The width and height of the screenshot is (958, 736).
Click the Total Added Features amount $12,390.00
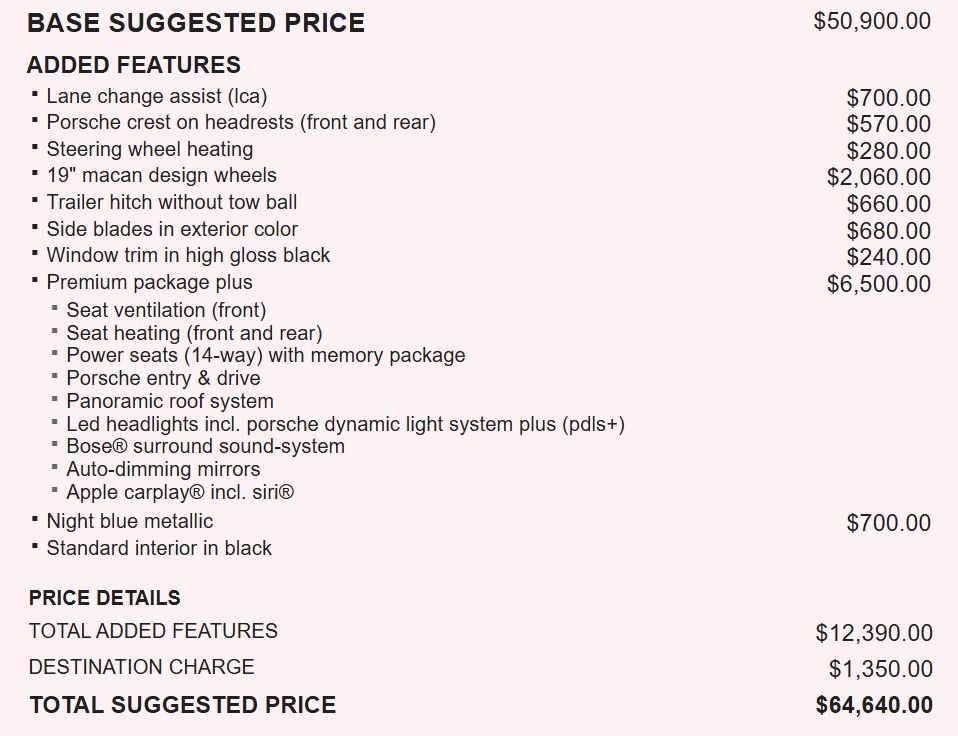(874, 633)
